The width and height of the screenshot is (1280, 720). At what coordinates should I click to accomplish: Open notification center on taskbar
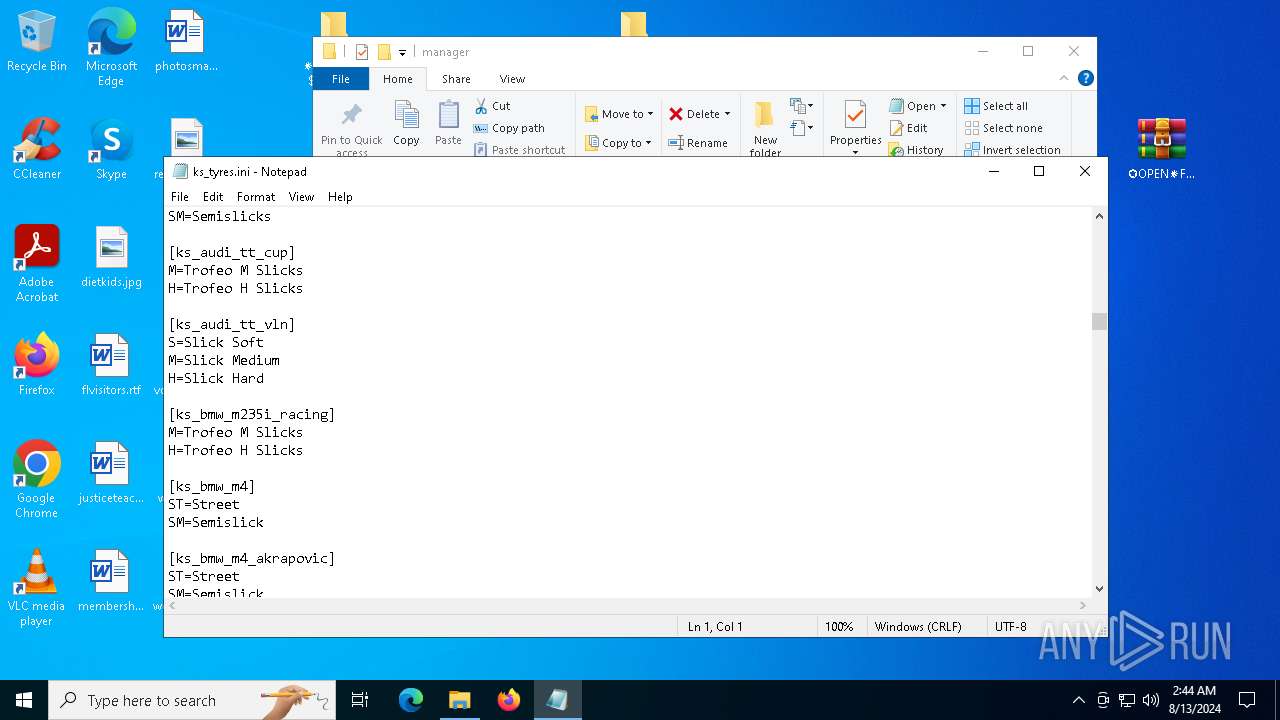pyautogui.click(x=1247, y=700)
